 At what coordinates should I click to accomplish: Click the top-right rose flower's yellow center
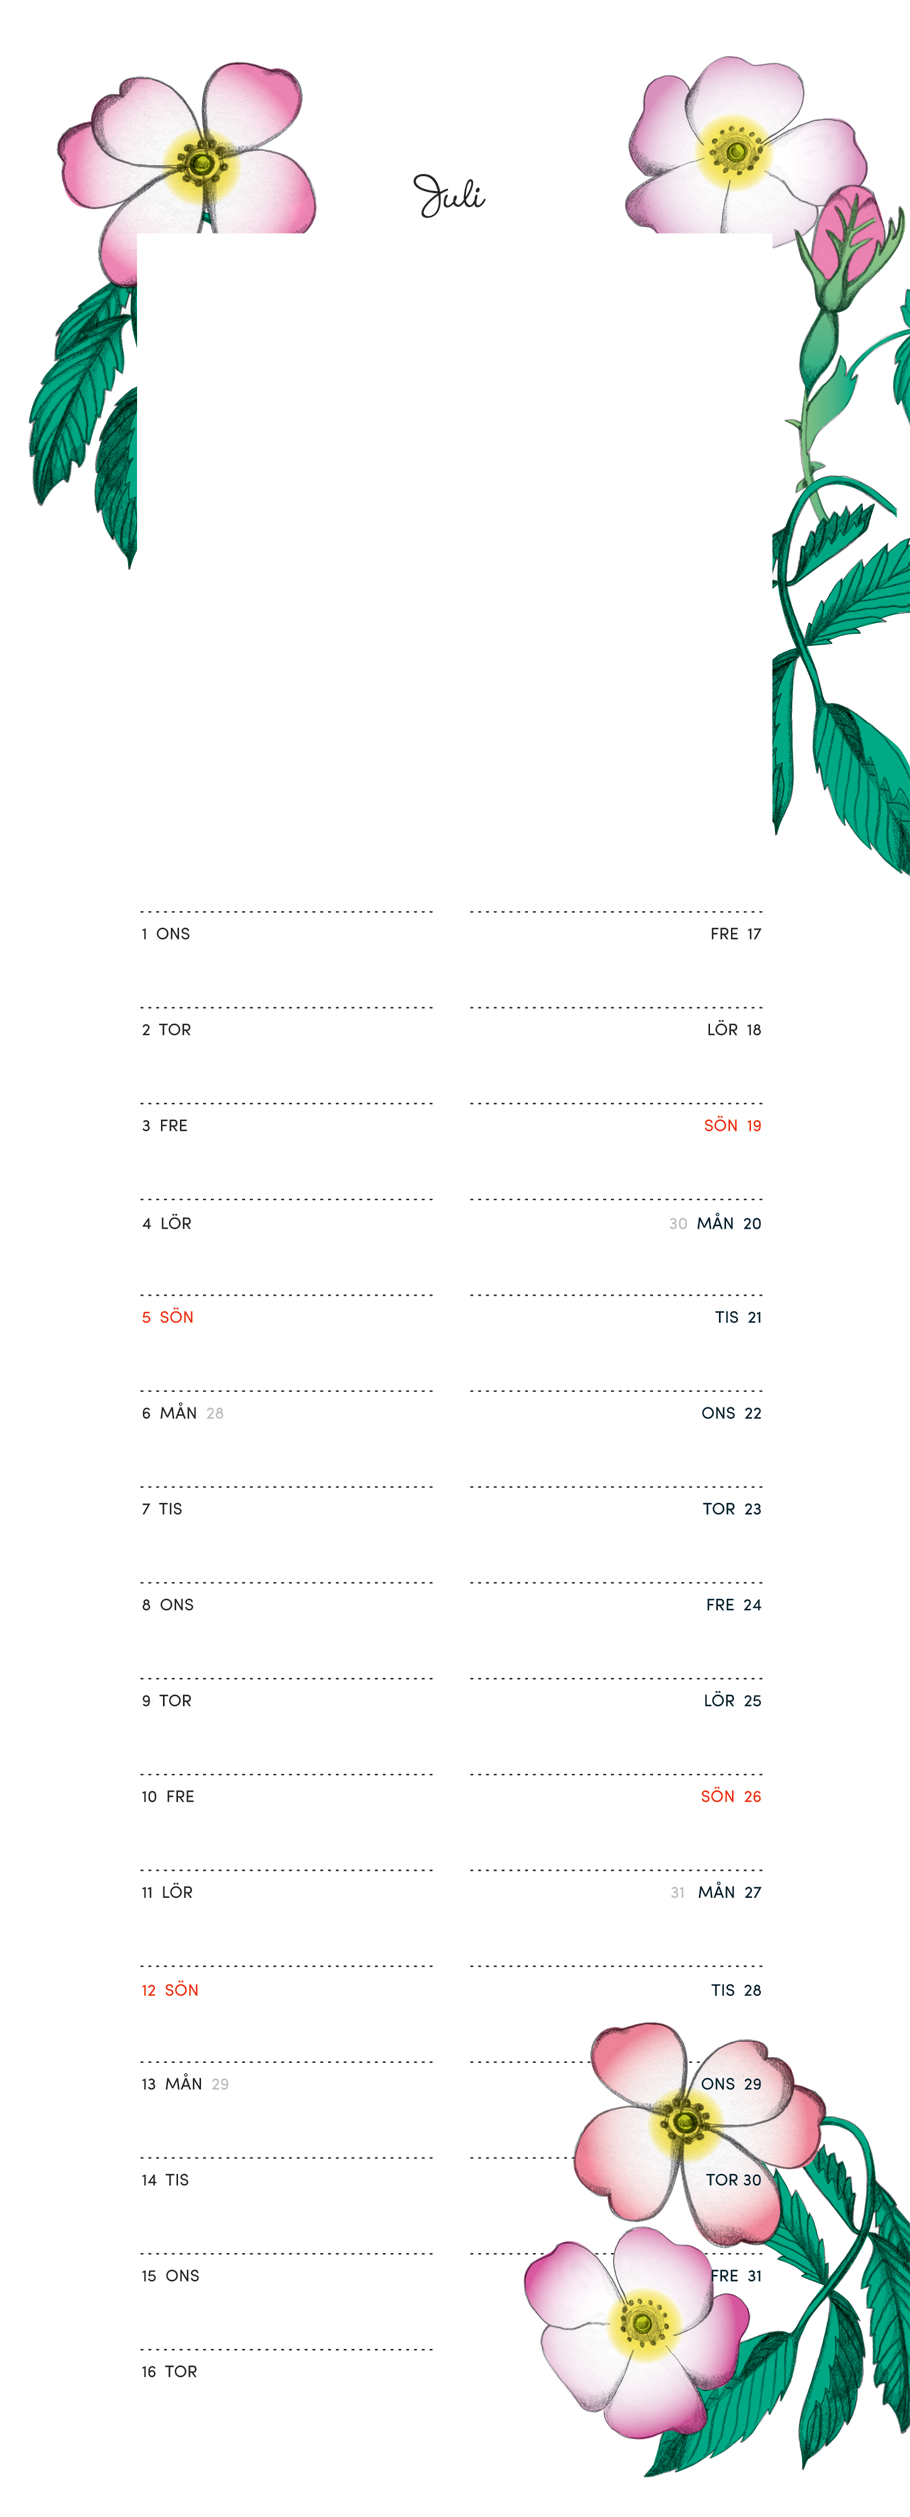[x=735, y=152]
